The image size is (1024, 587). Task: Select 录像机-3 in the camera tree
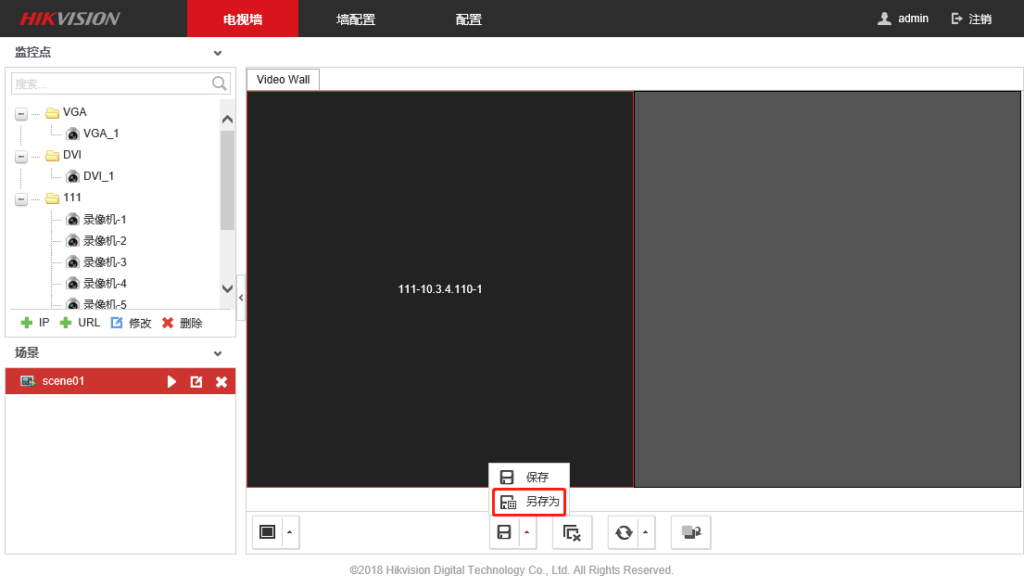(104, 262)
